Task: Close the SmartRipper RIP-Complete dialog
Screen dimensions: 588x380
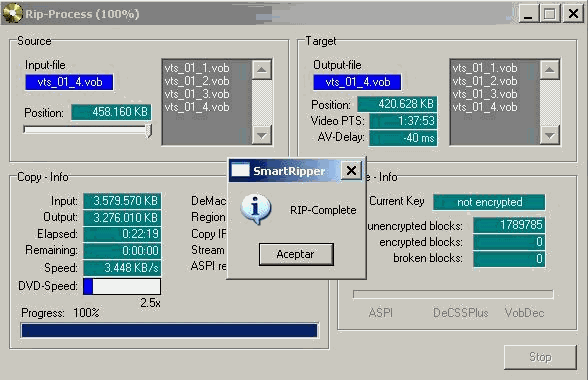Action: [351, 171]
